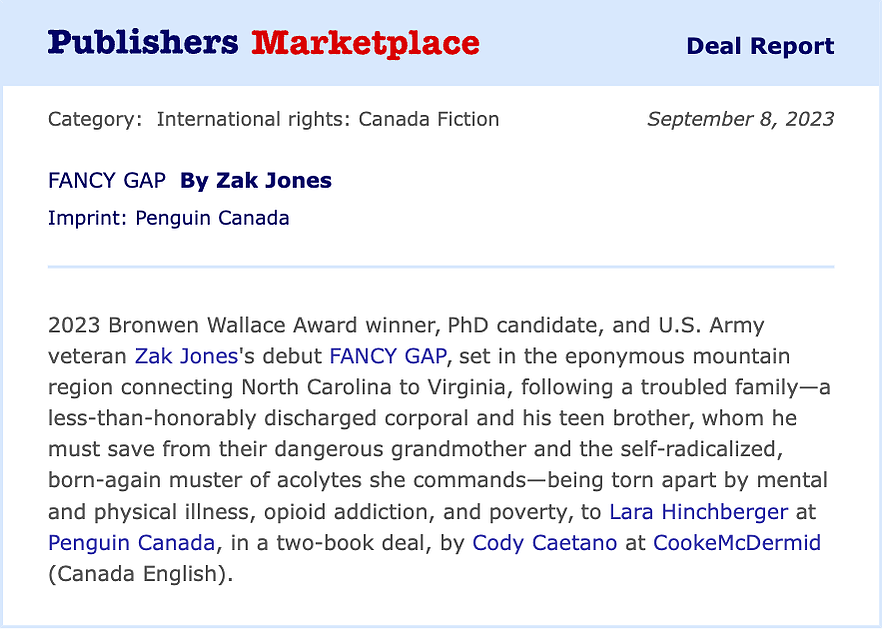Select the By Zak Jones byline
The height and width of the screenshot is (629, 882).
coord(256,181)
